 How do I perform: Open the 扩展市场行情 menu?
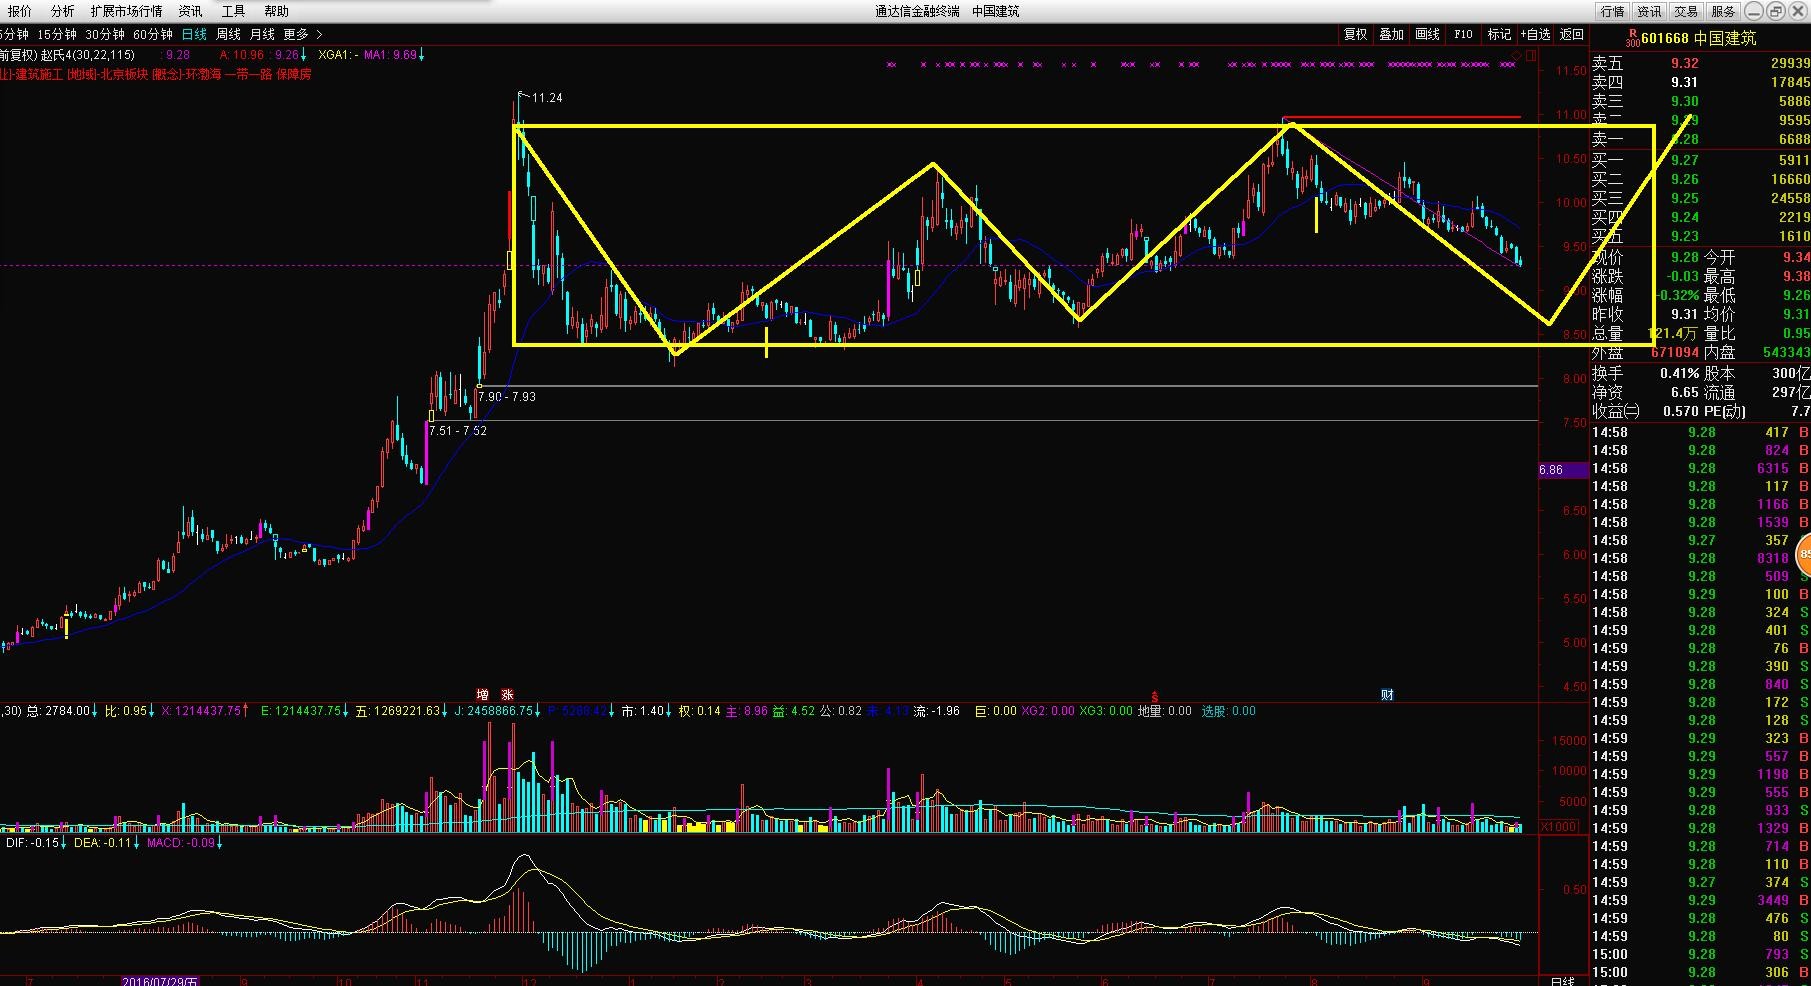[126, 11]
